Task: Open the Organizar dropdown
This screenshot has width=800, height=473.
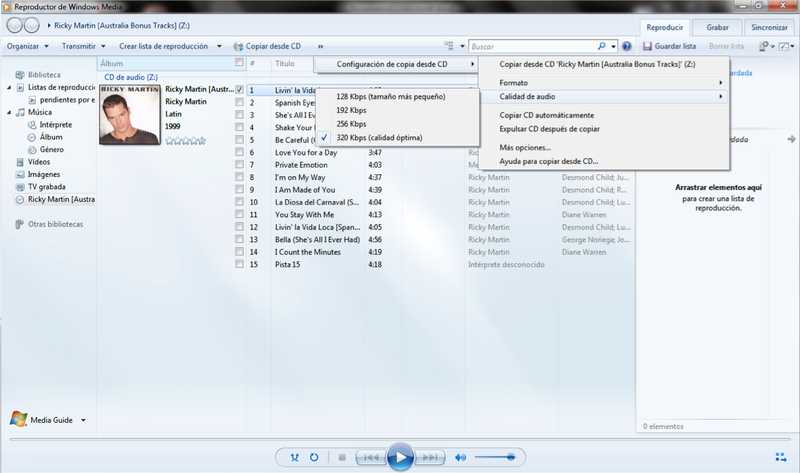Action: 28,46
